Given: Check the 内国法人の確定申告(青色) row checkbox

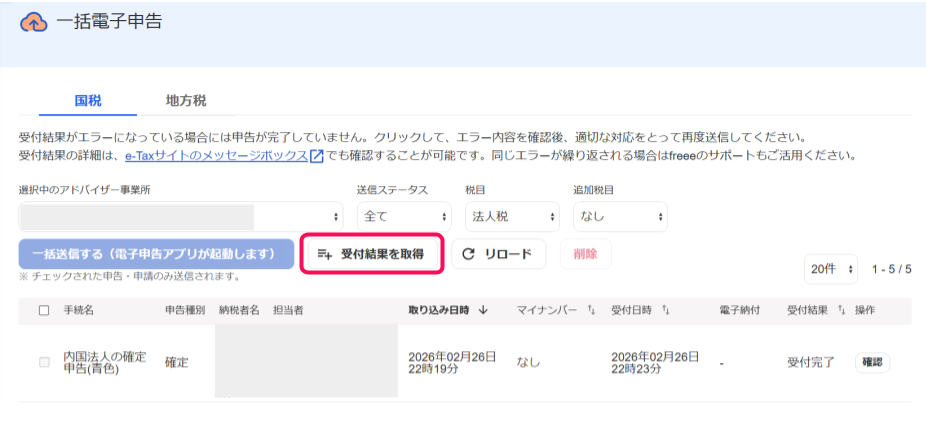Looking at the screenshot, I should coord(44,362).
